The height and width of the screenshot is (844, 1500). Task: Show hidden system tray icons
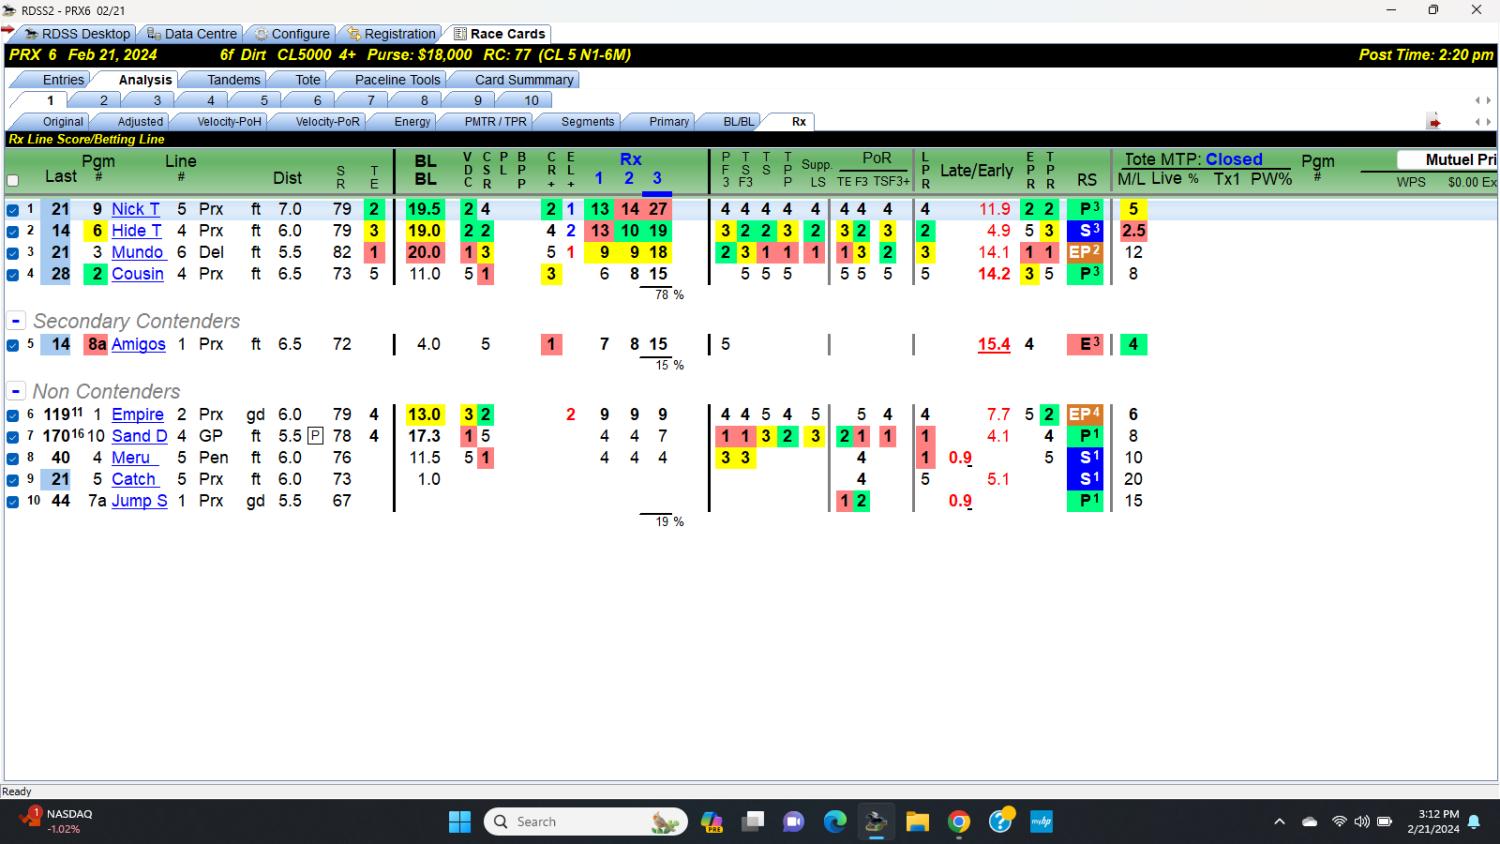(x=1279, y=822)
